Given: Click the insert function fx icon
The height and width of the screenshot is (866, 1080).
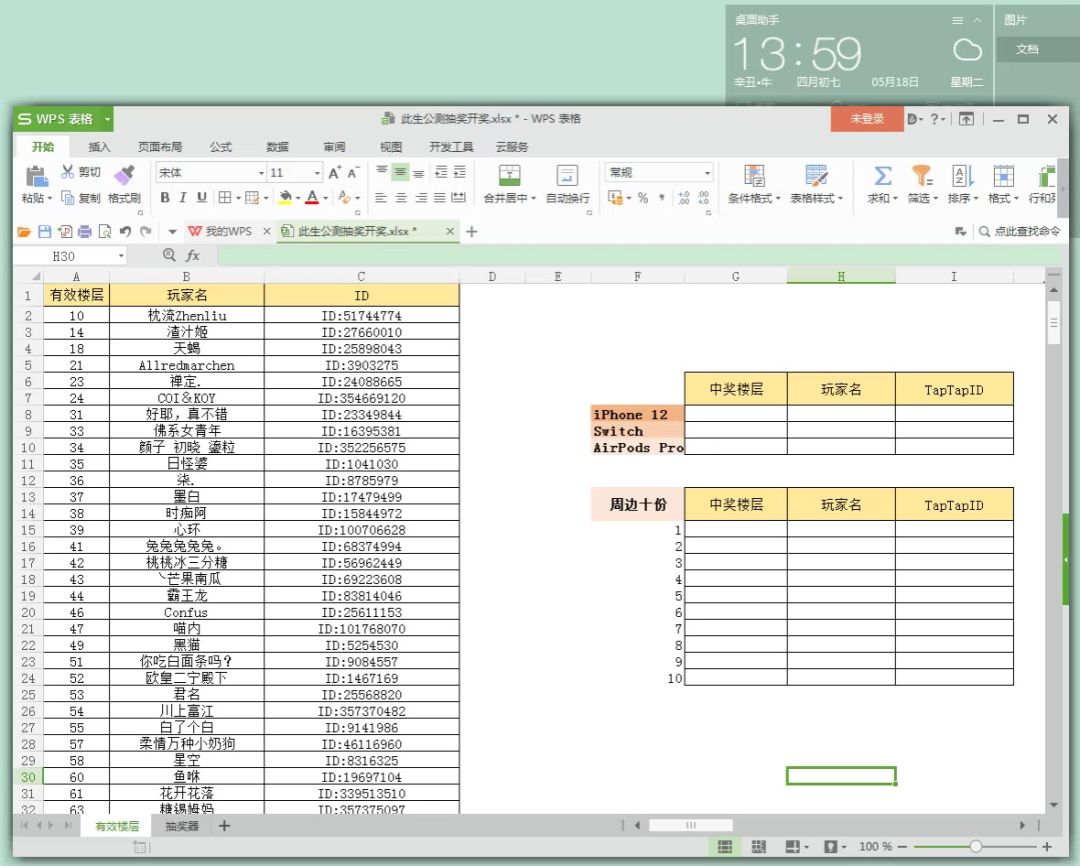Looking at the screenshot, I should click(193, 256).
